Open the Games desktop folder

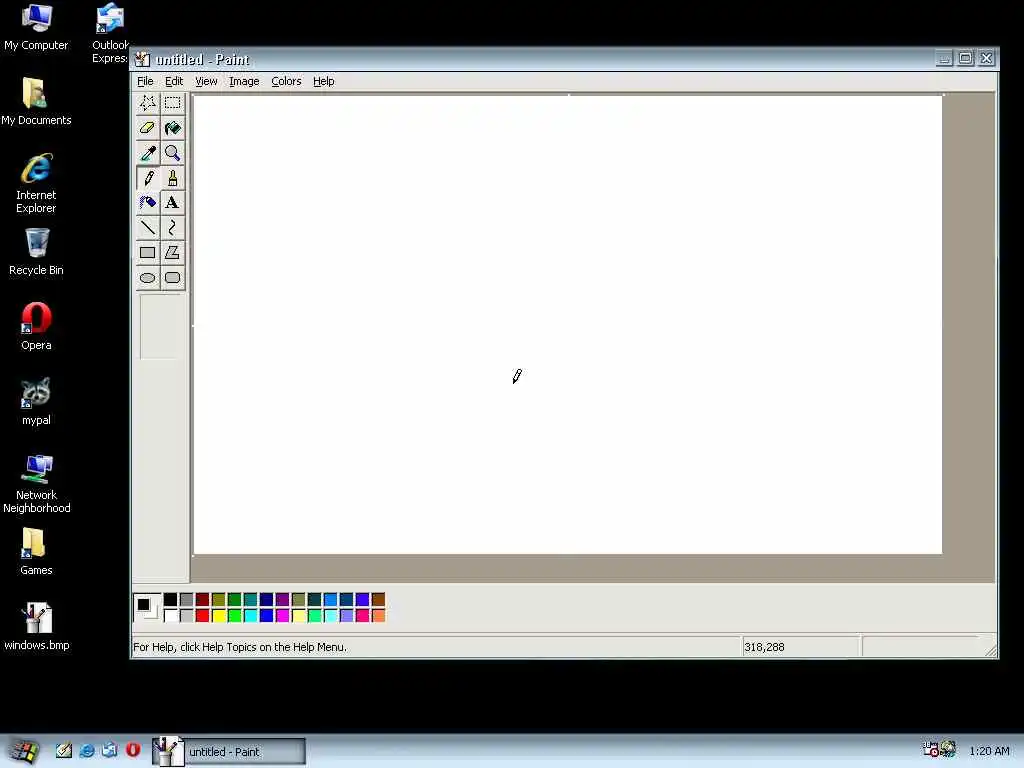36,552
